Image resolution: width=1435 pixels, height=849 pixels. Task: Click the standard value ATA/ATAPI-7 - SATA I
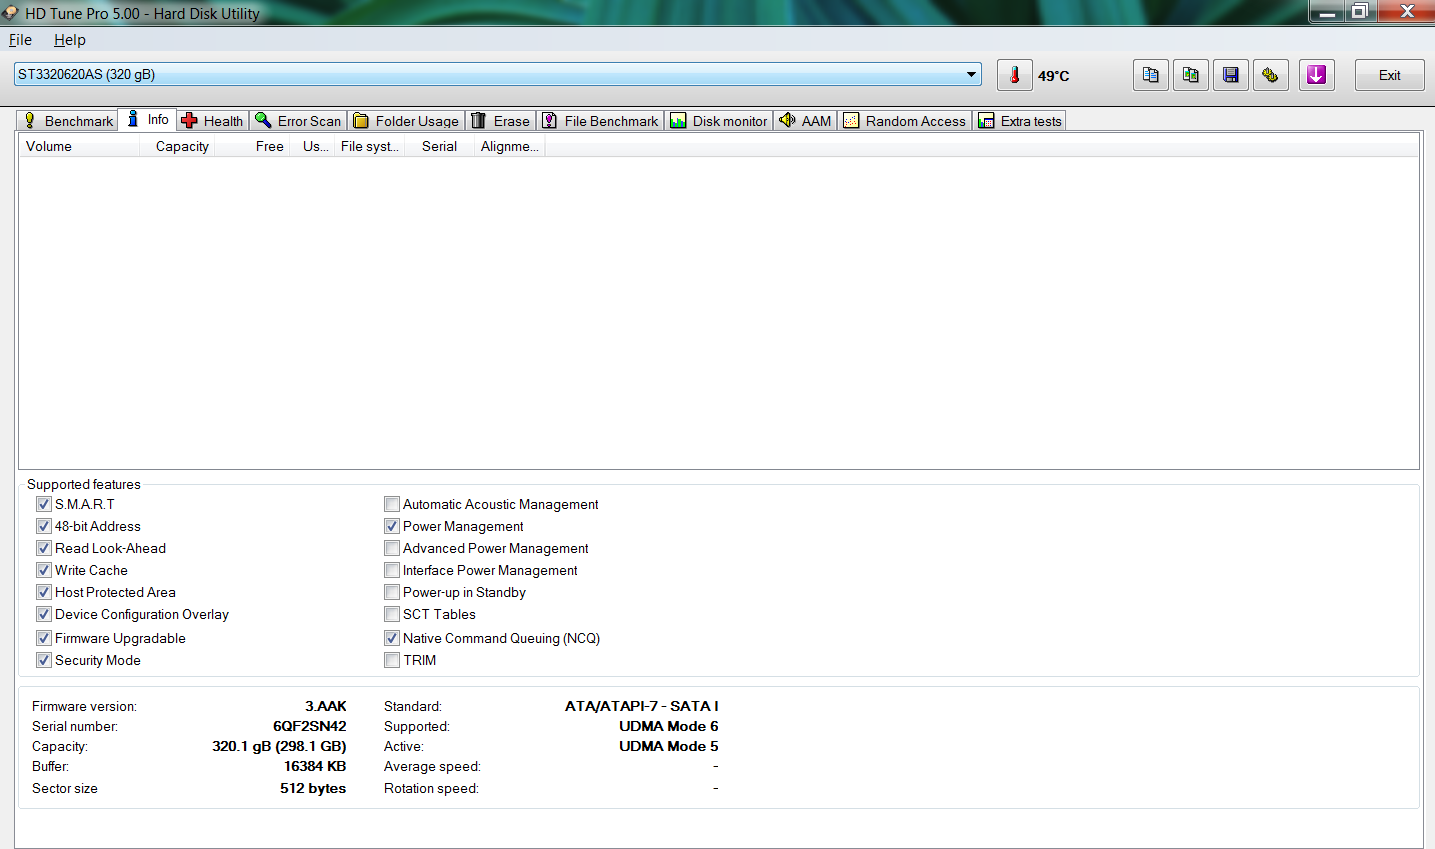(642, 706)
